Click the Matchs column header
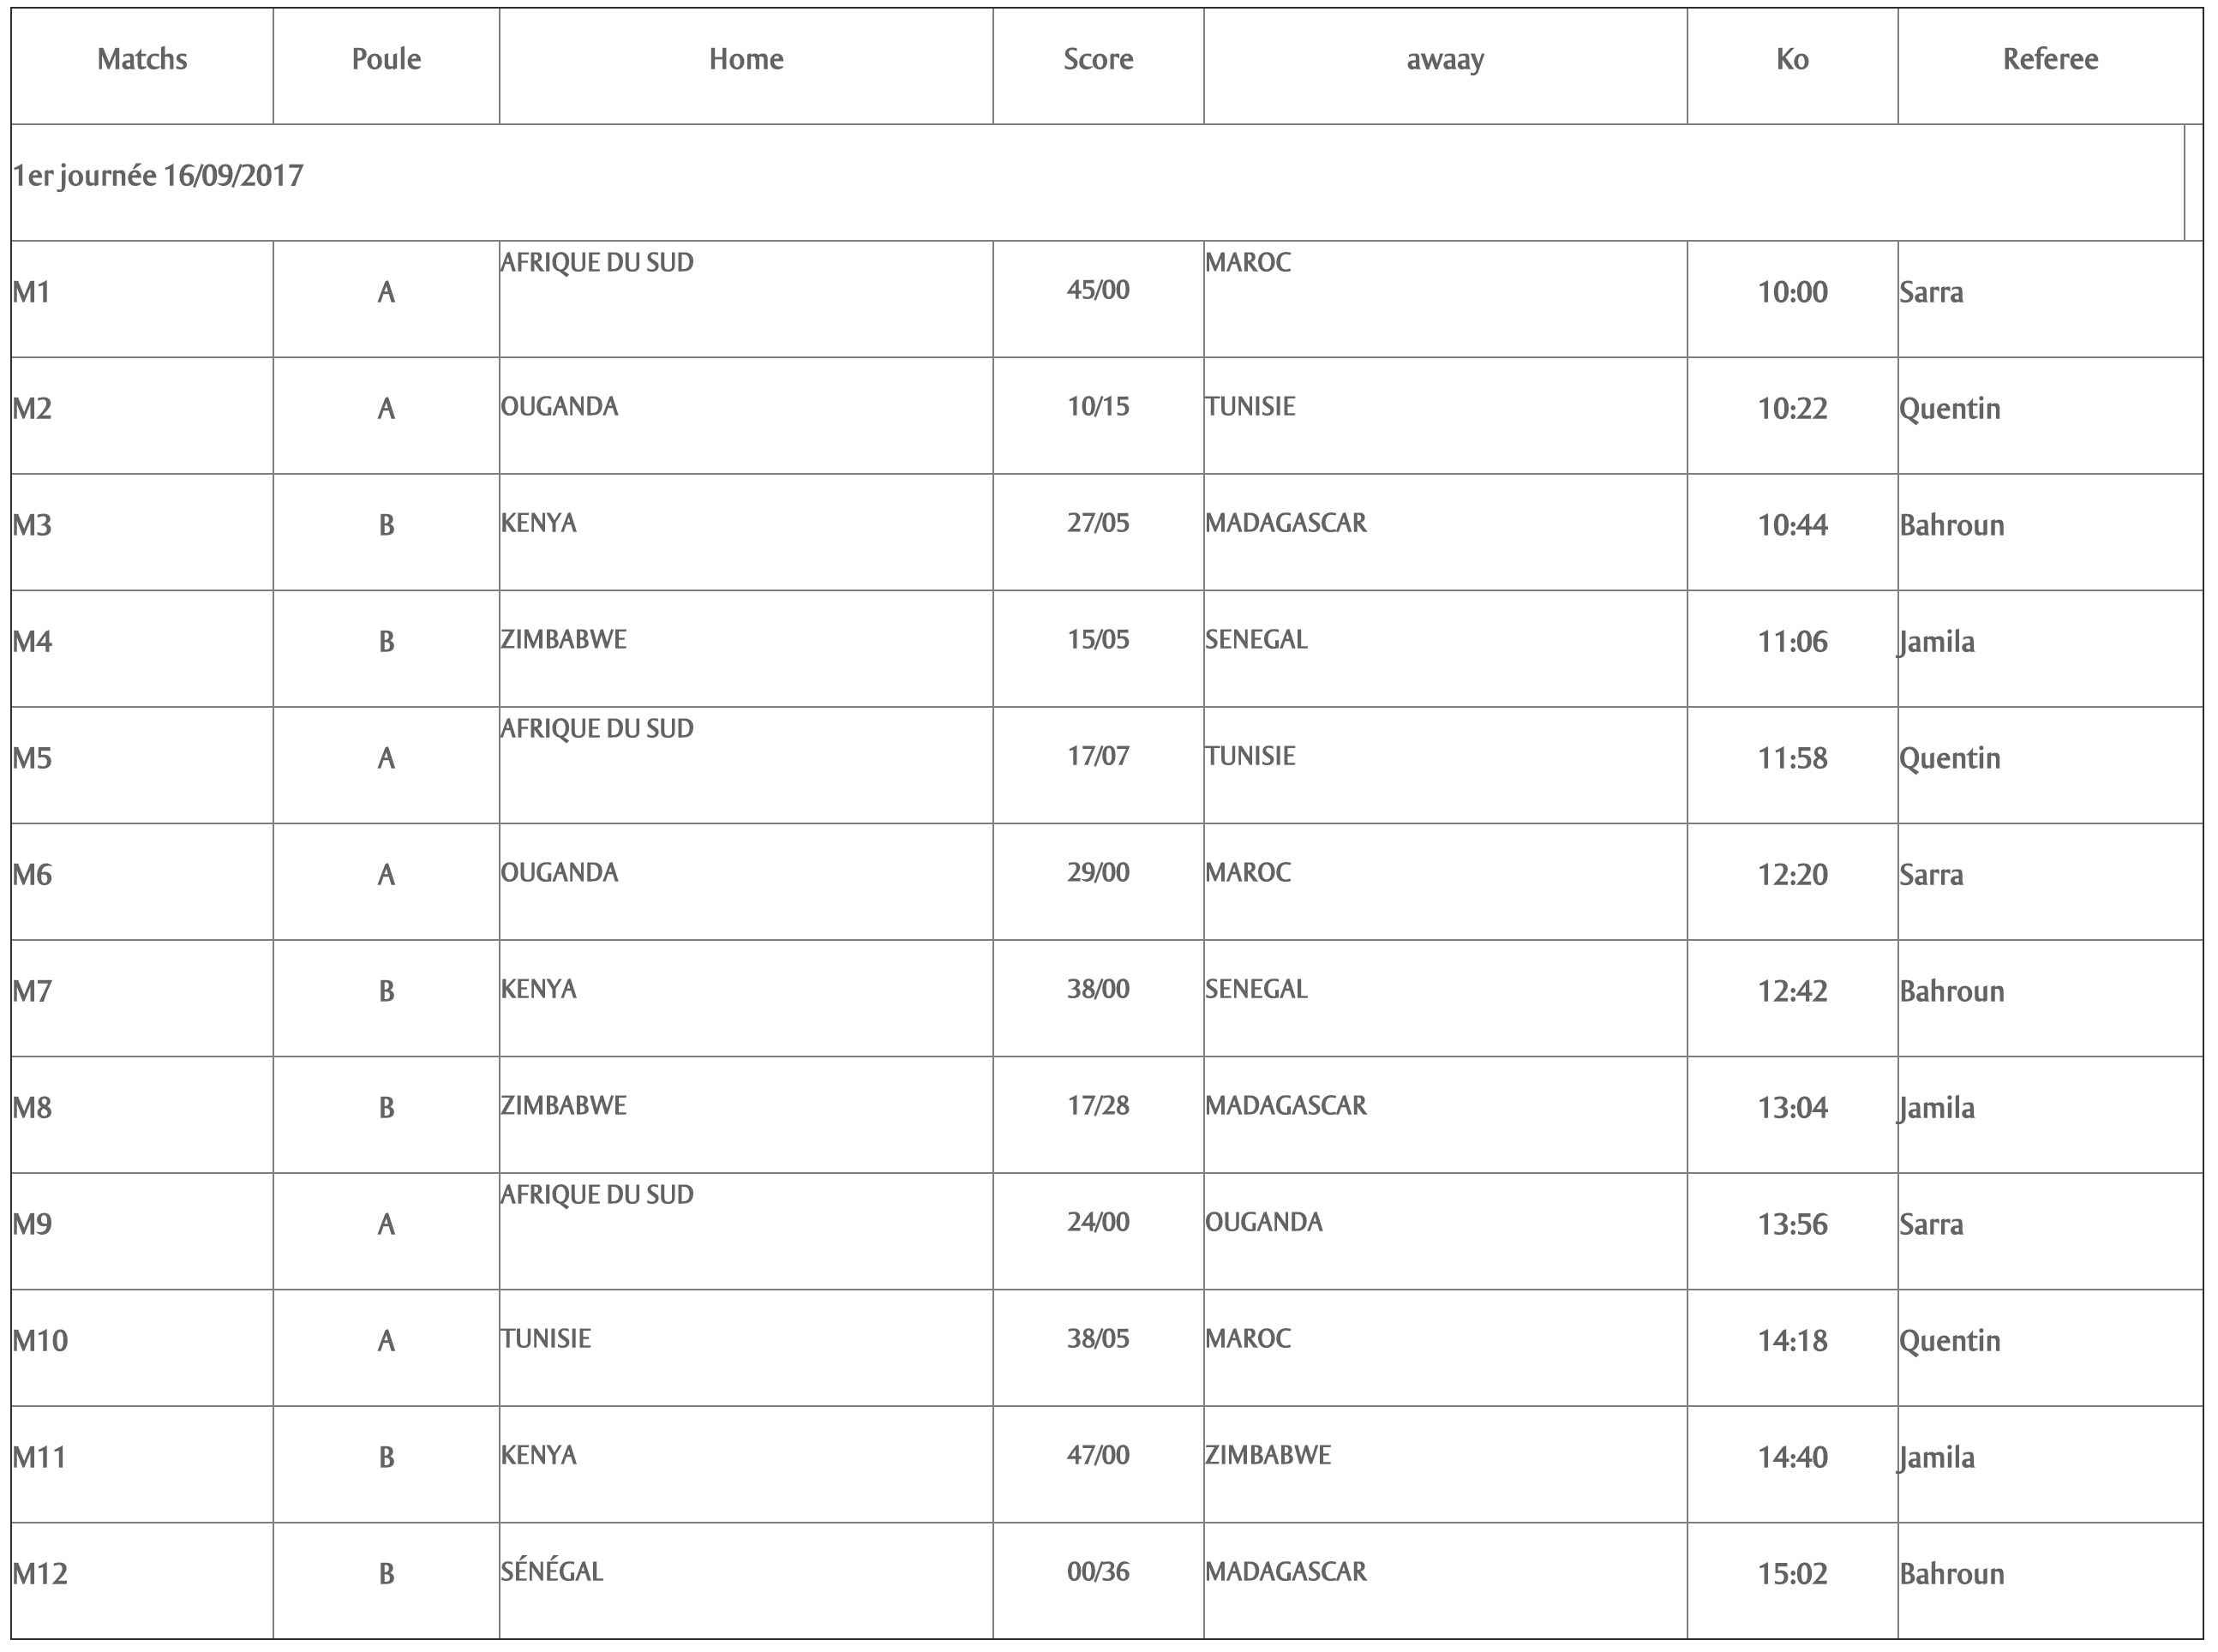The width and height of the screenshot is (2218, 1652). coord(142,60)
